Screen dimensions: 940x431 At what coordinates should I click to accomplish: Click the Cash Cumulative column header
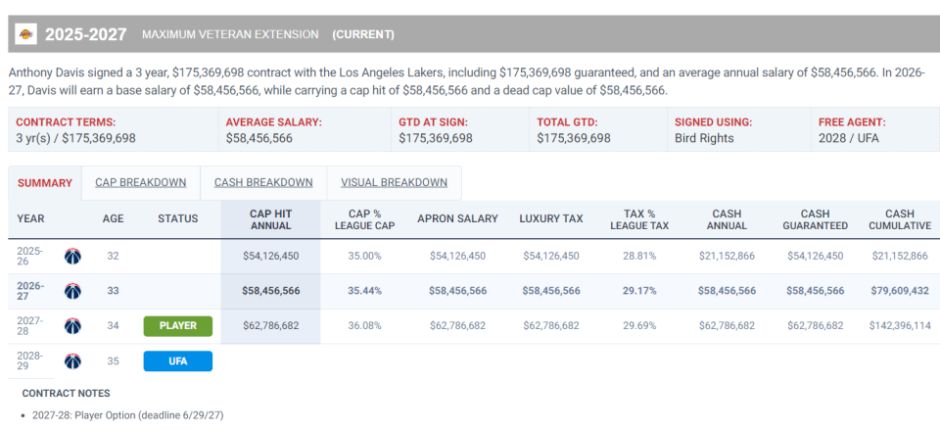coord(900,219)
